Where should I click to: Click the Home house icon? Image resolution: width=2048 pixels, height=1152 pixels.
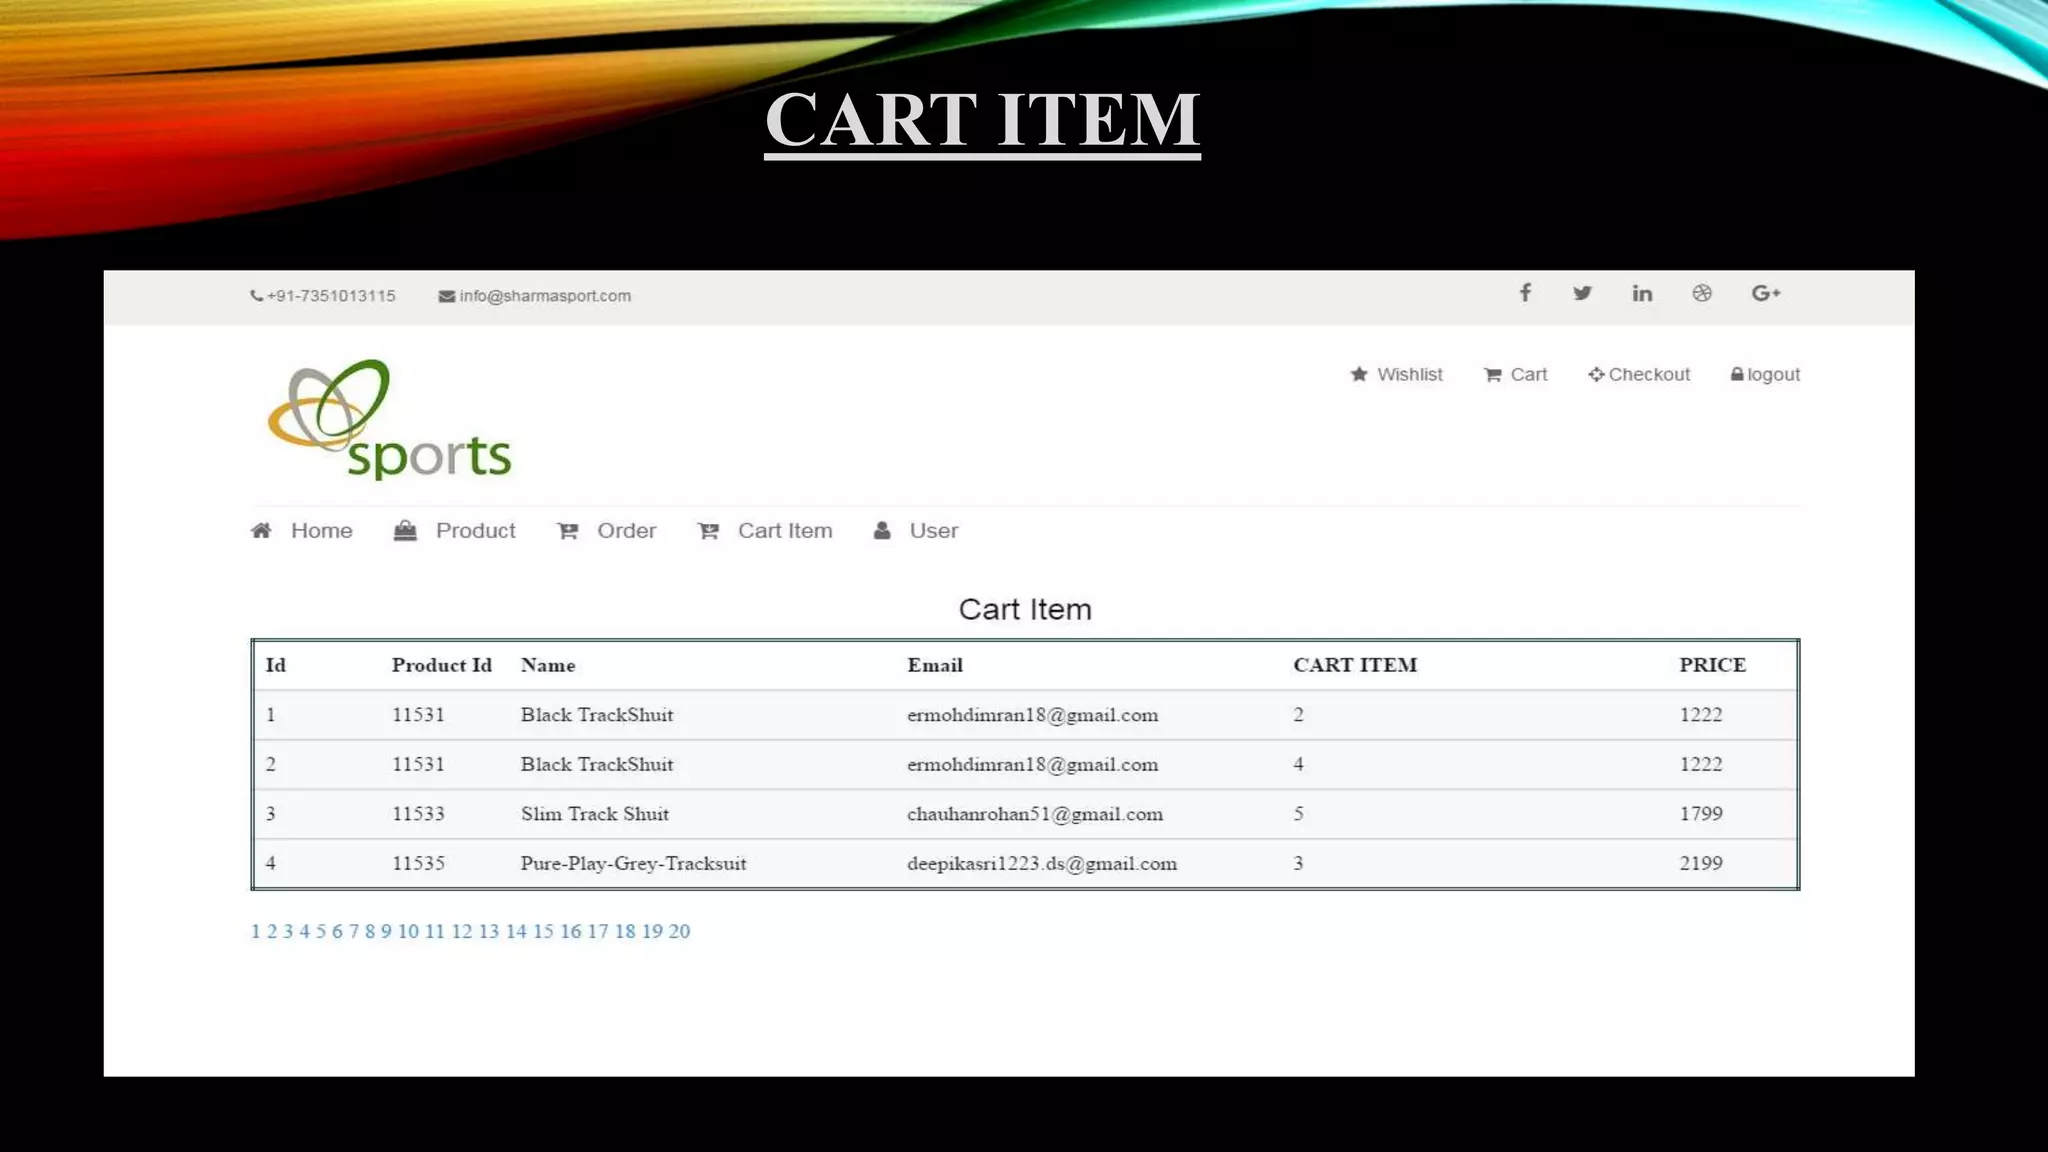pos(261,531)
